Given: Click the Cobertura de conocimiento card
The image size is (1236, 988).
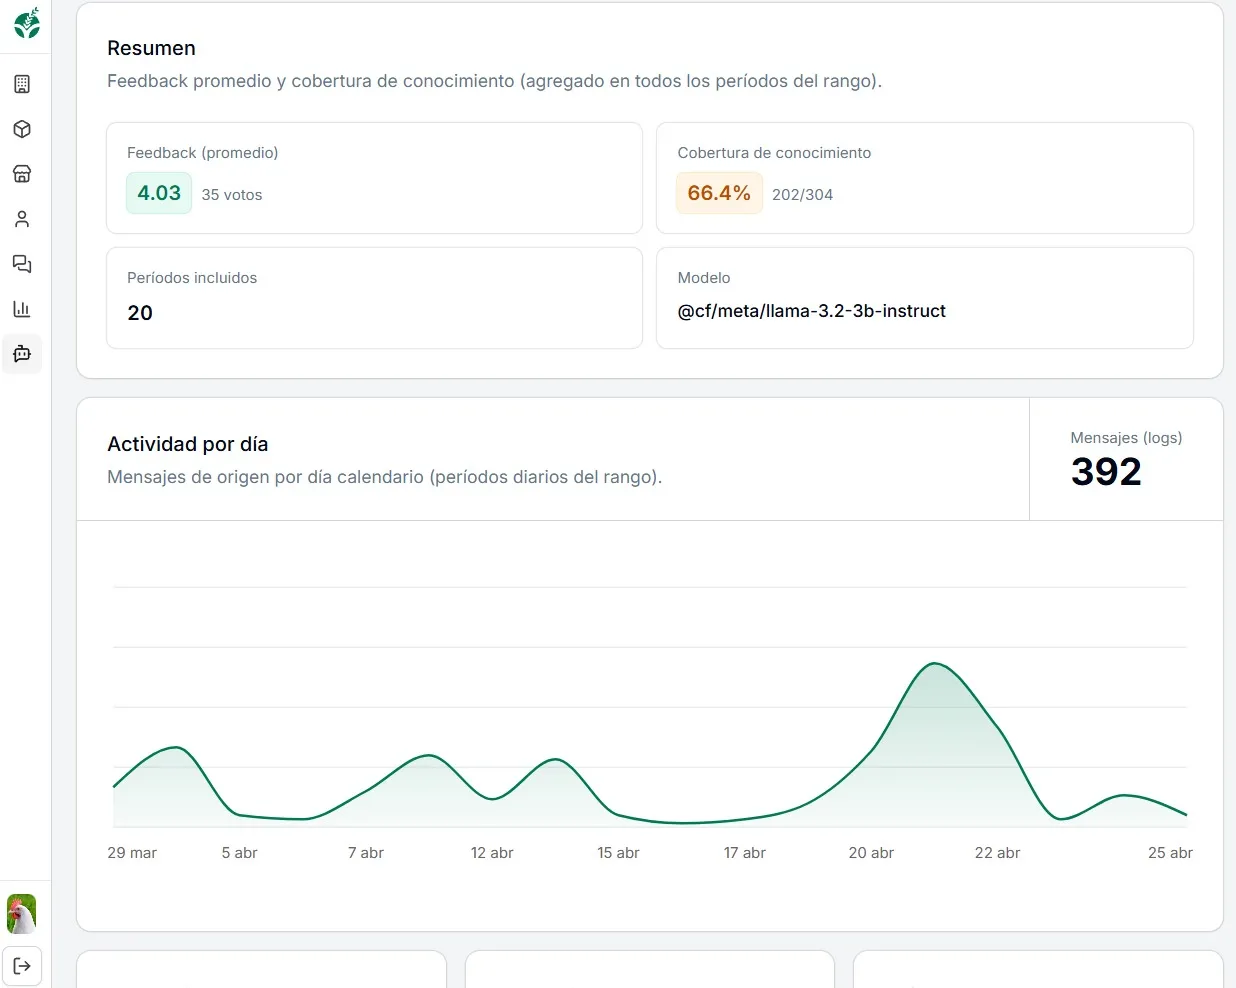Looking at the screenshot, I should pyautogui.click(x=924, y=177).
